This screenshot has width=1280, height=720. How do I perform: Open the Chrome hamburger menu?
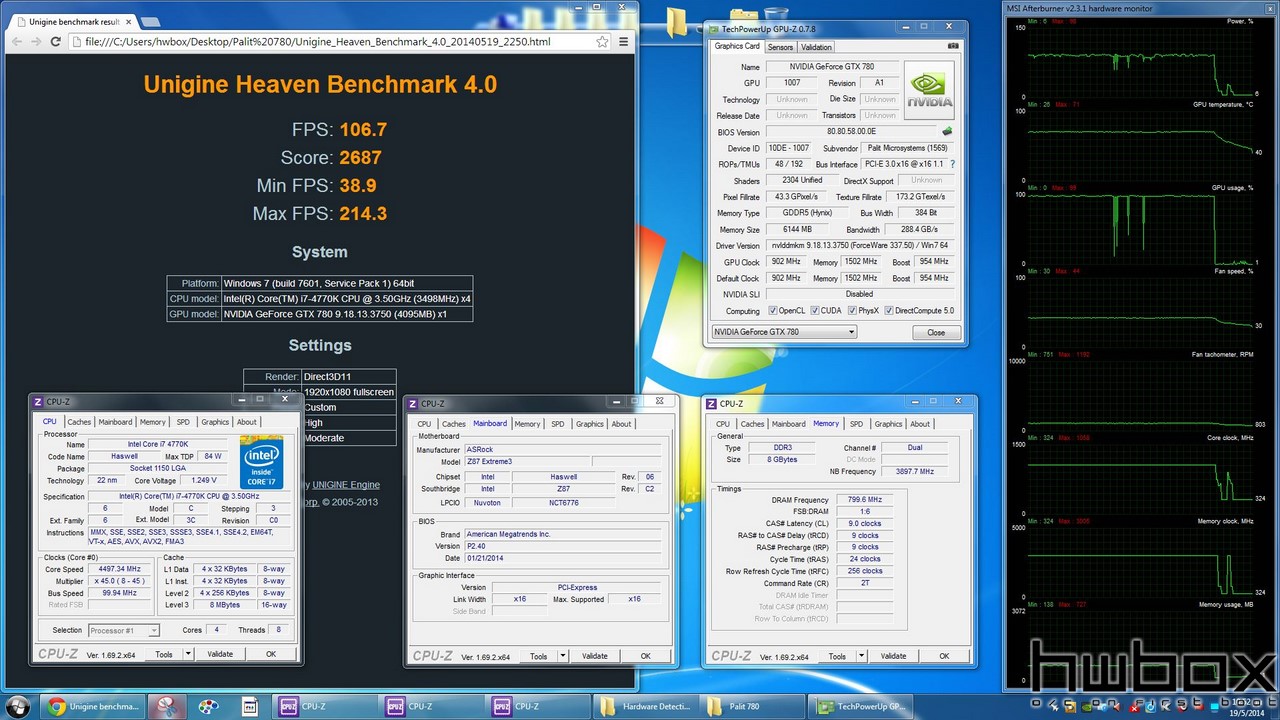[624, 42]
